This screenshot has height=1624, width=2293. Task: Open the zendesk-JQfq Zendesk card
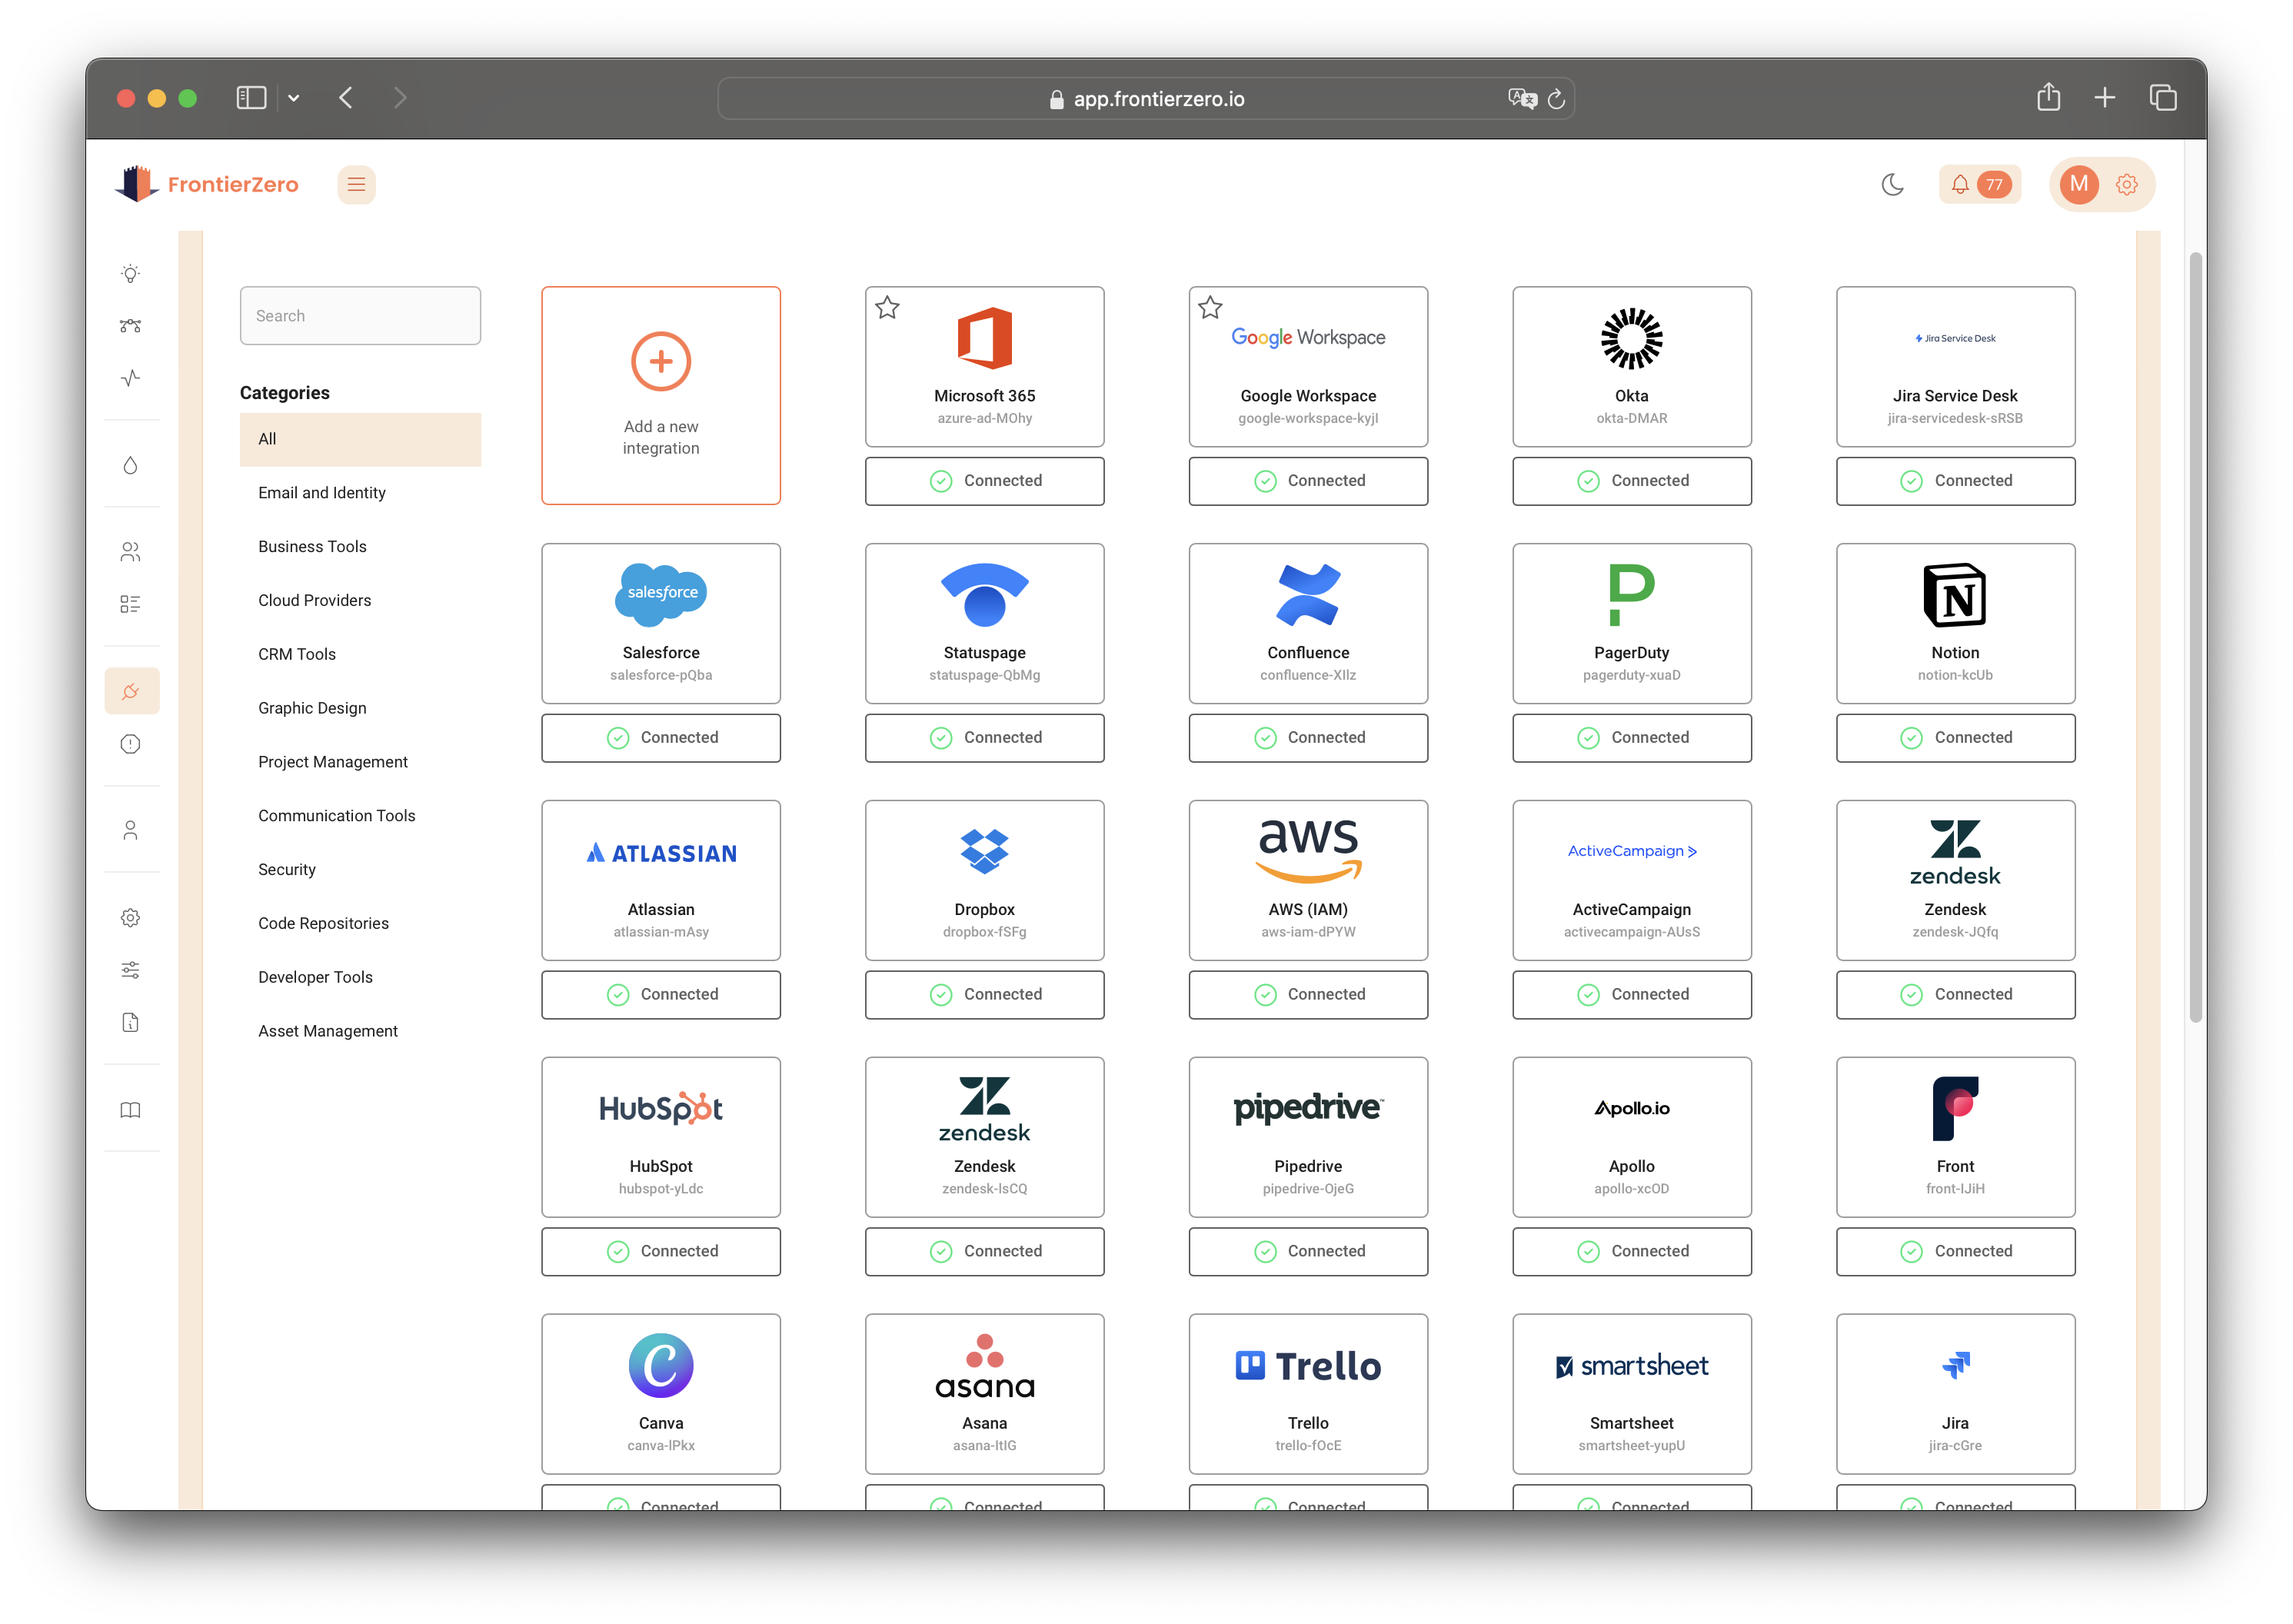click(1955, 881)
